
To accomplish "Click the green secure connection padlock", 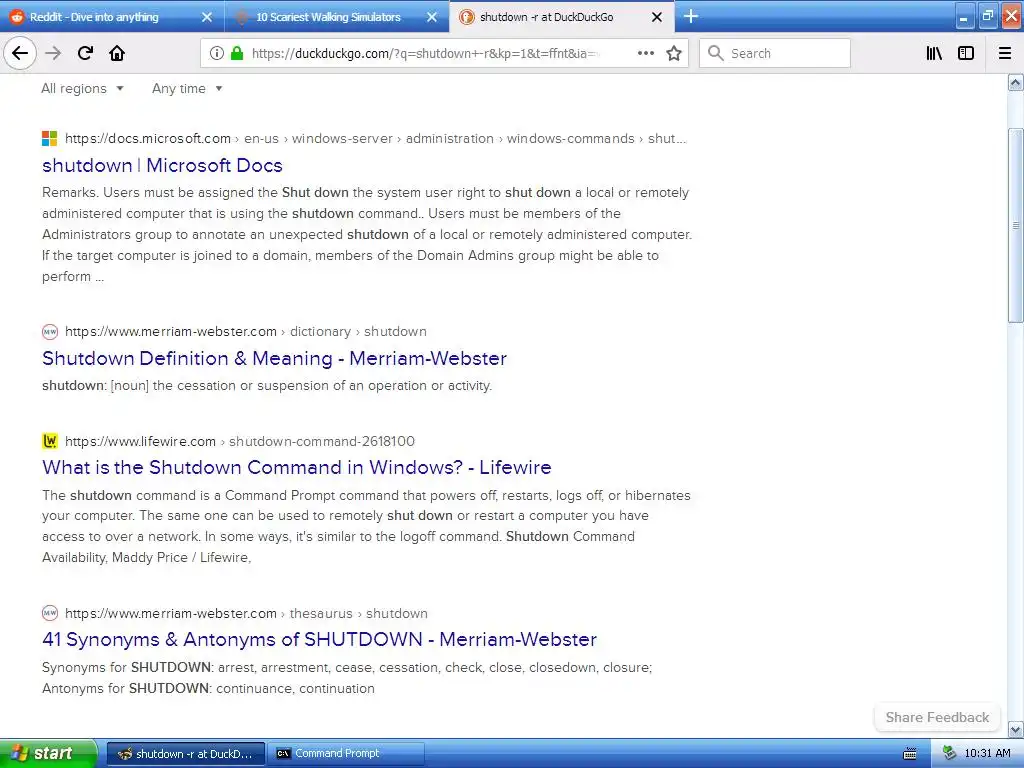I will [237, 54].
